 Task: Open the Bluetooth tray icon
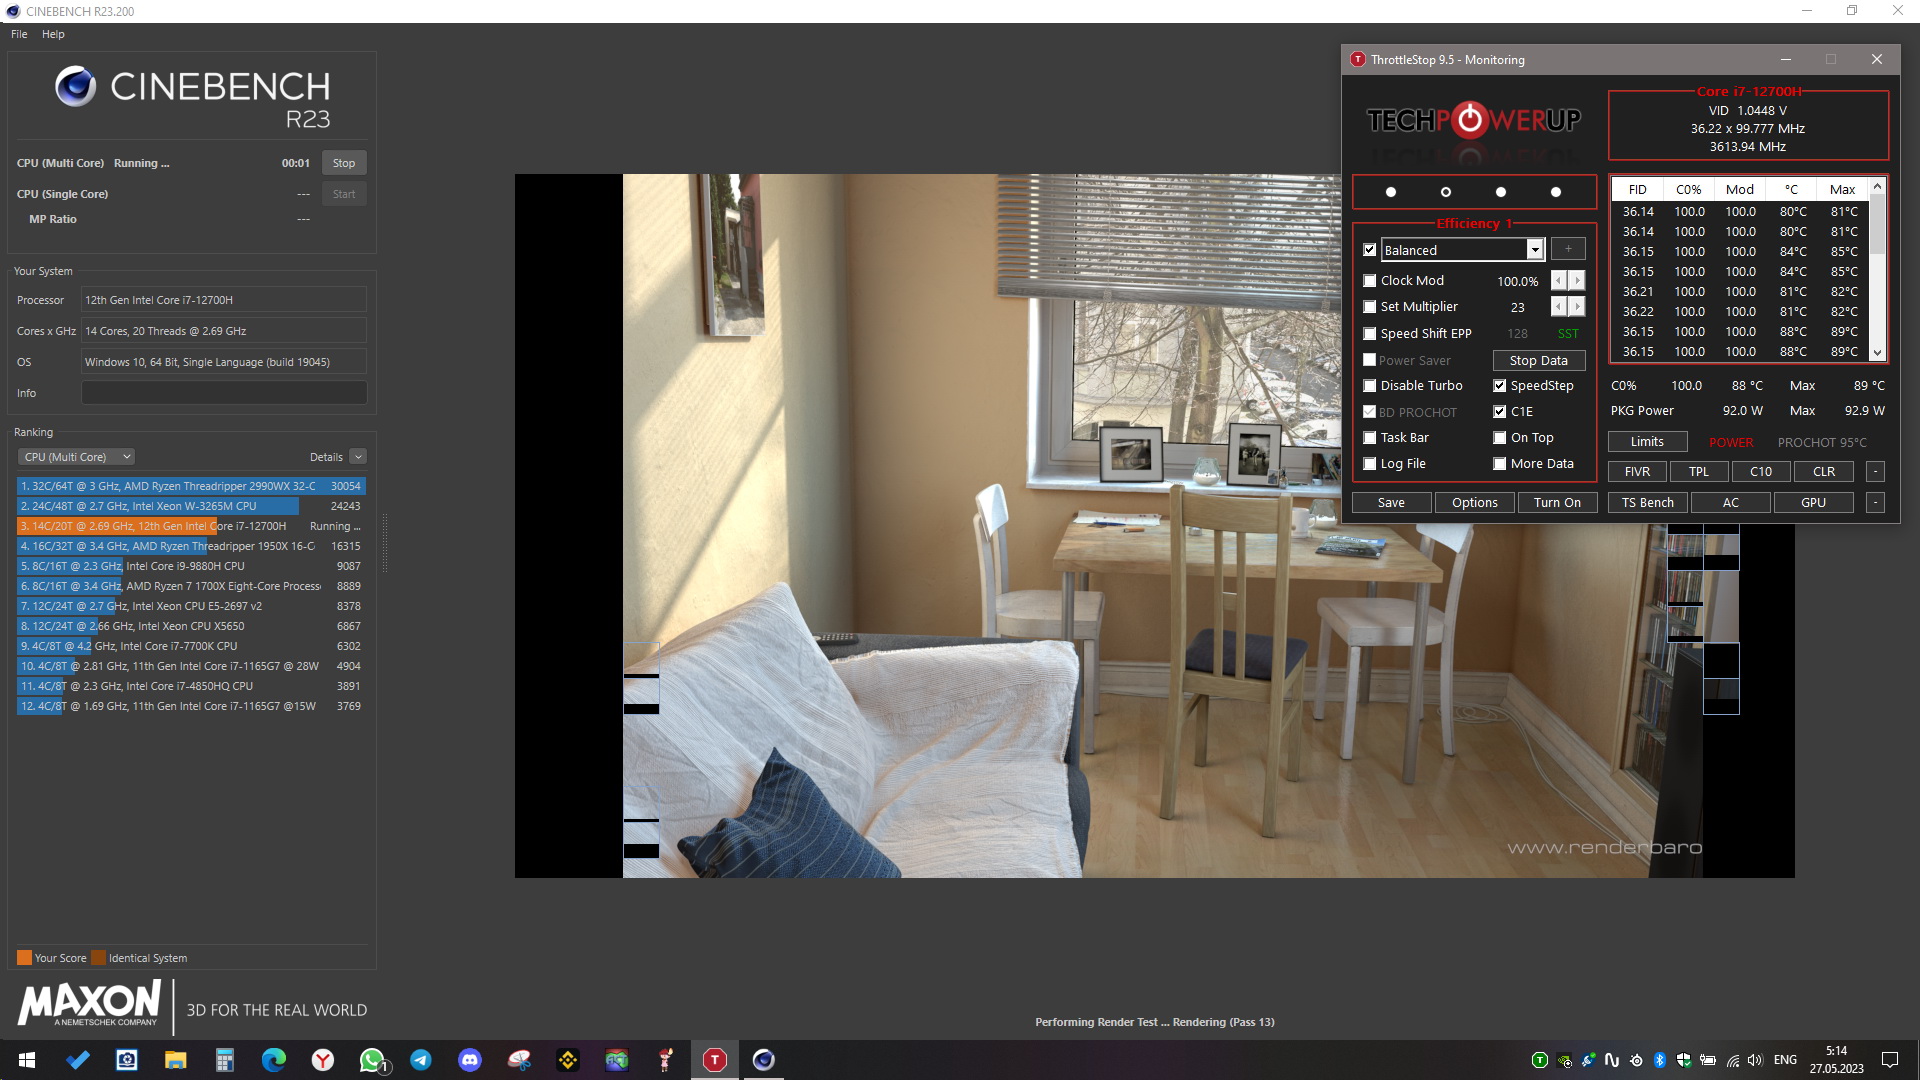click(1659, 1060)
